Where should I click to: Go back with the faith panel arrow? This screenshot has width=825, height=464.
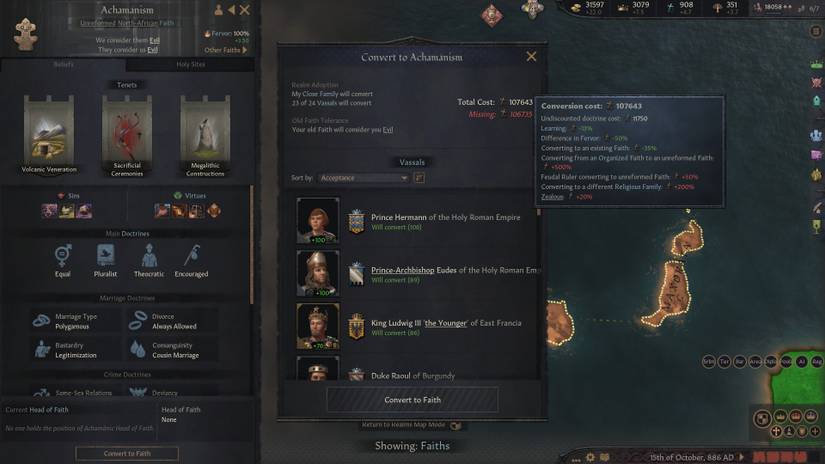pyautogui.click(x=232, y=9)
